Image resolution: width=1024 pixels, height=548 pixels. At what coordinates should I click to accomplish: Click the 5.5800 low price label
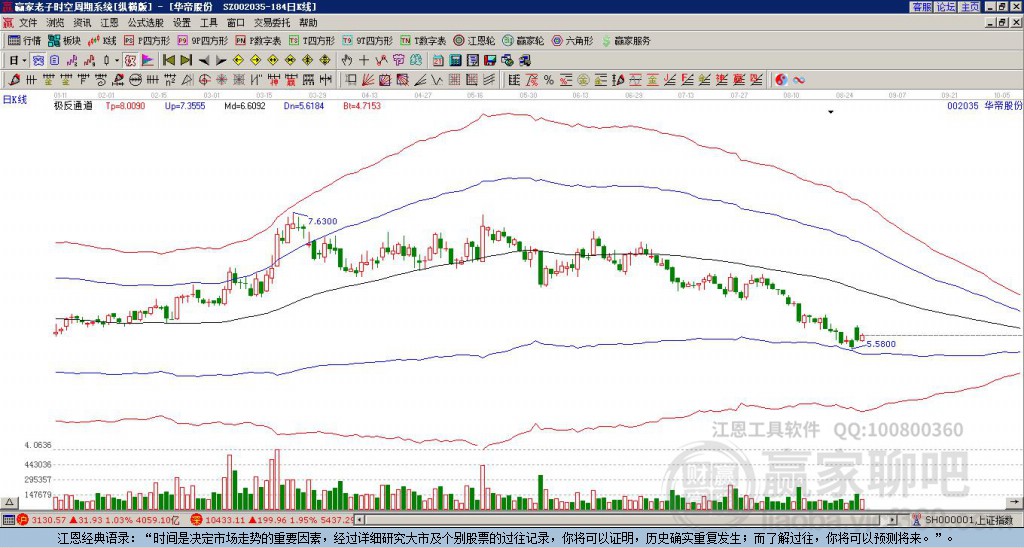click(881, 344)
